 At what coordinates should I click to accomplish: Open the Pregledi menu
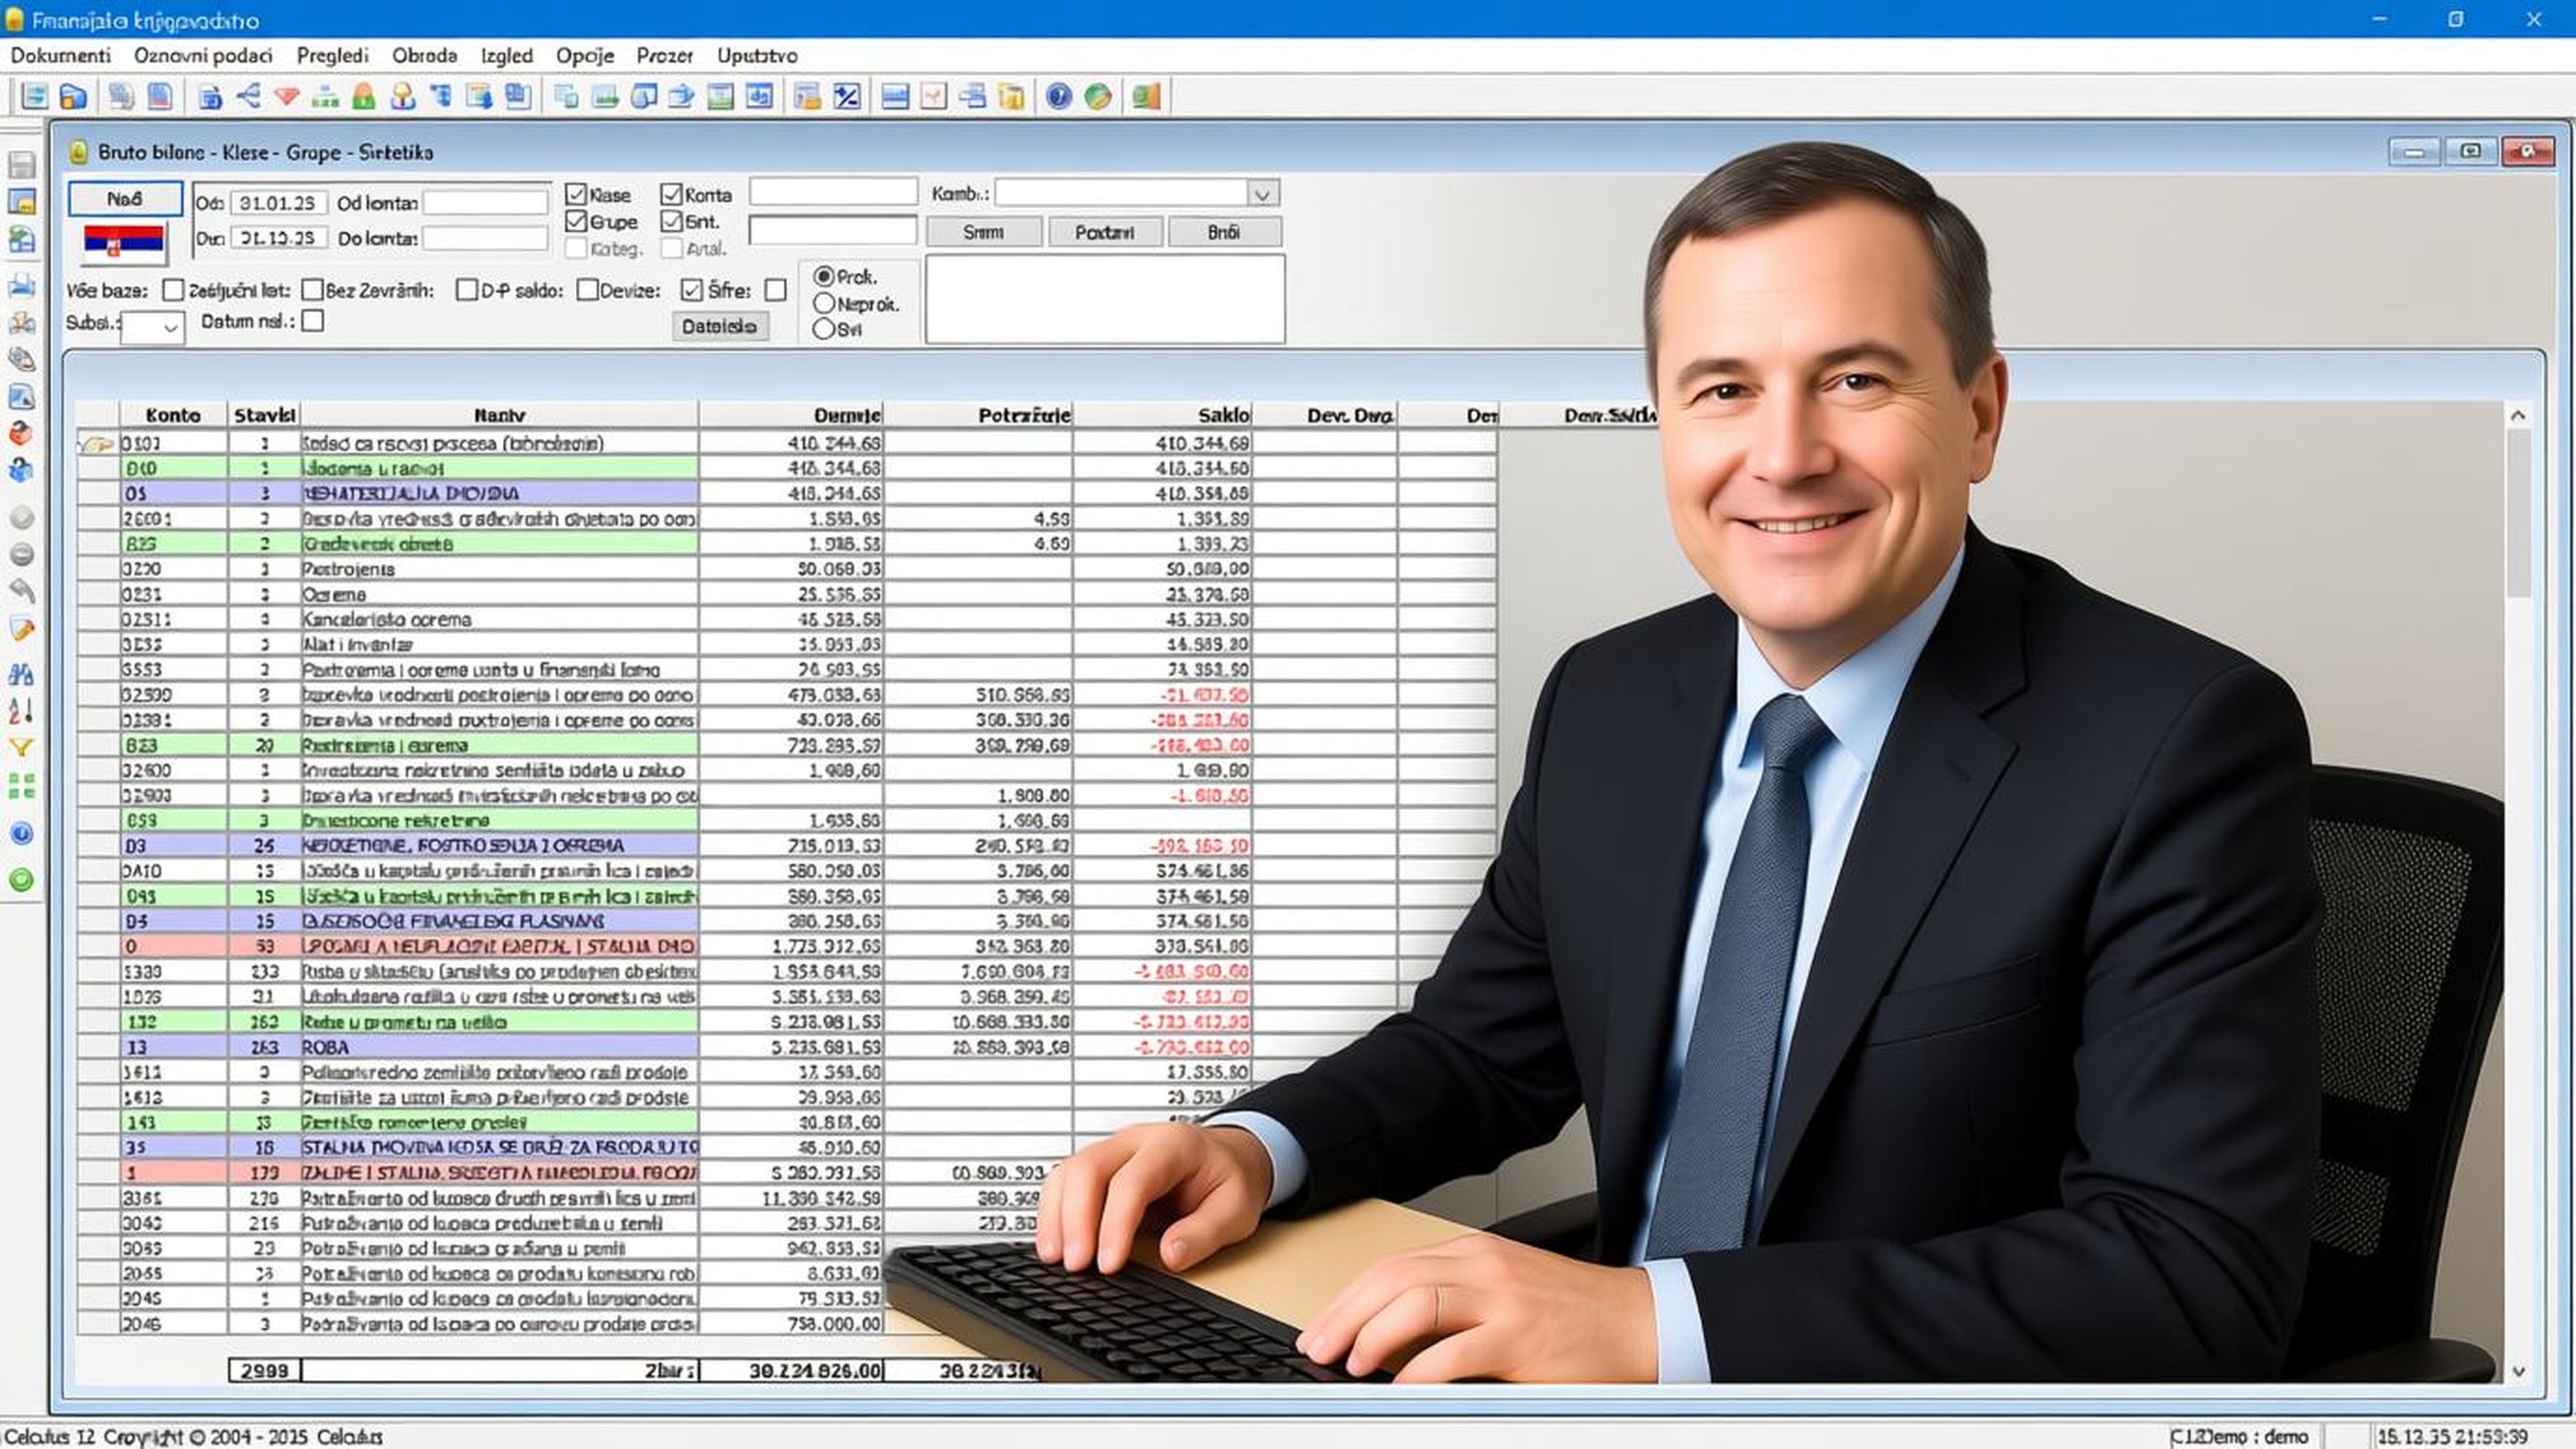pos(333,56)
